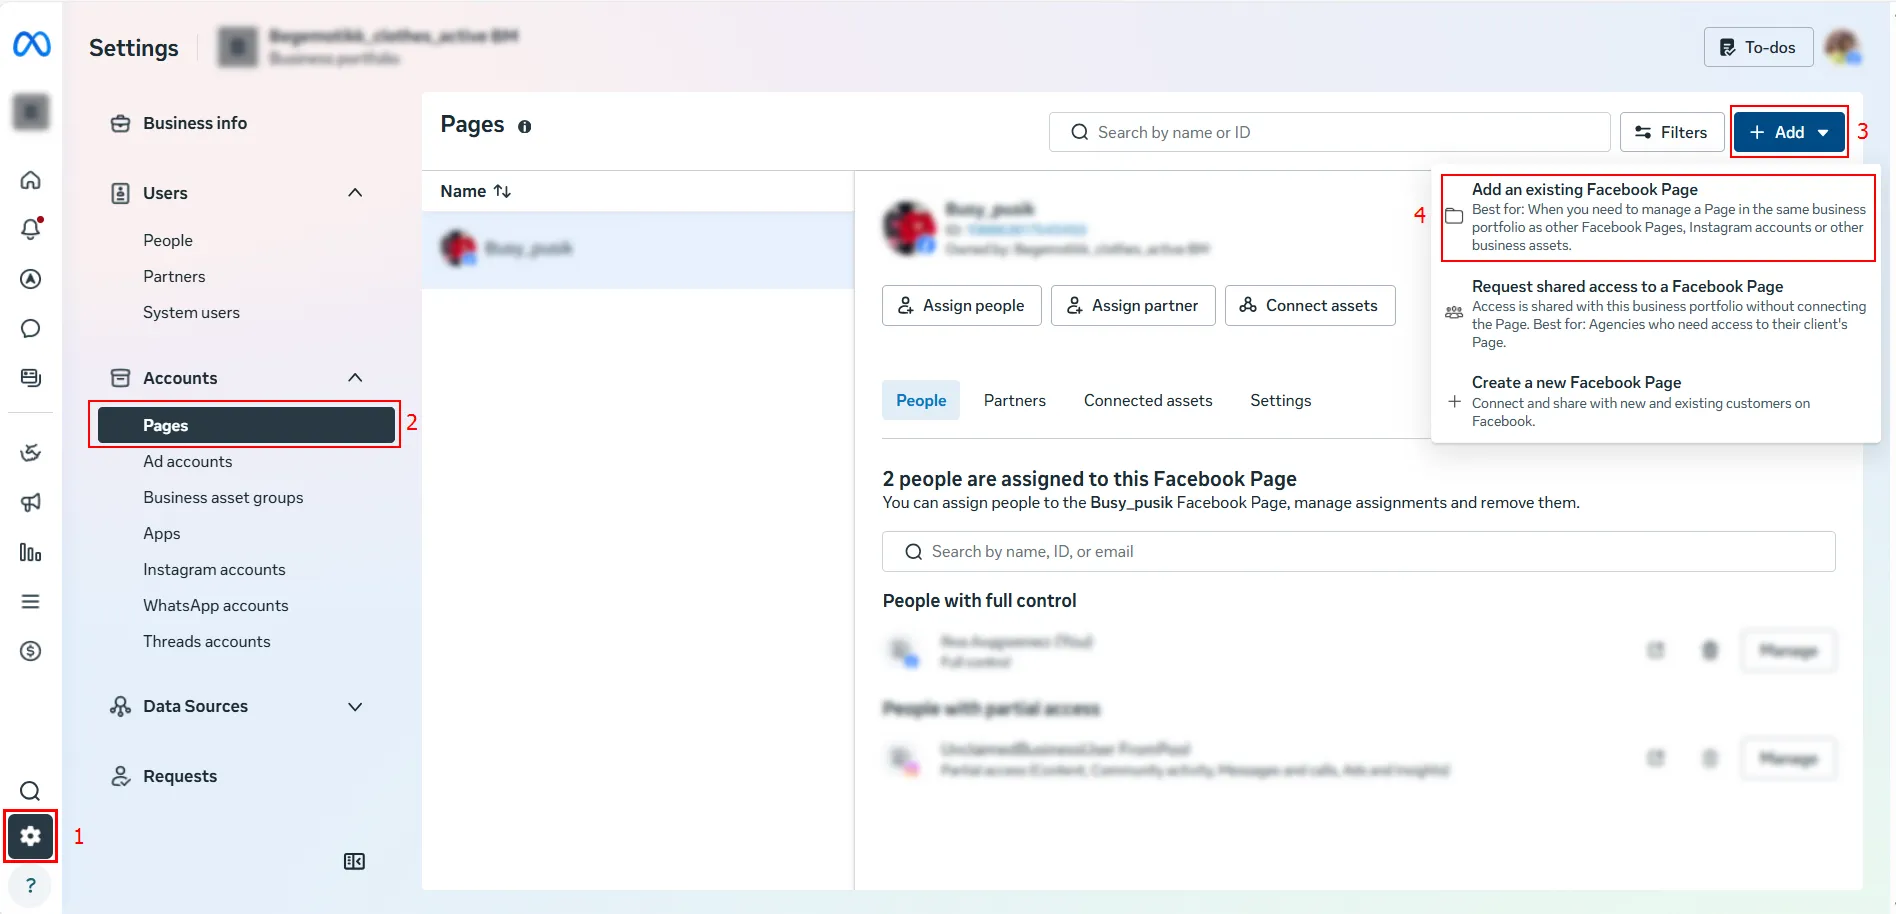This screenshot has width=1896, height=914.
Task: Open Requests in sidebar
Action: [180, 776]
